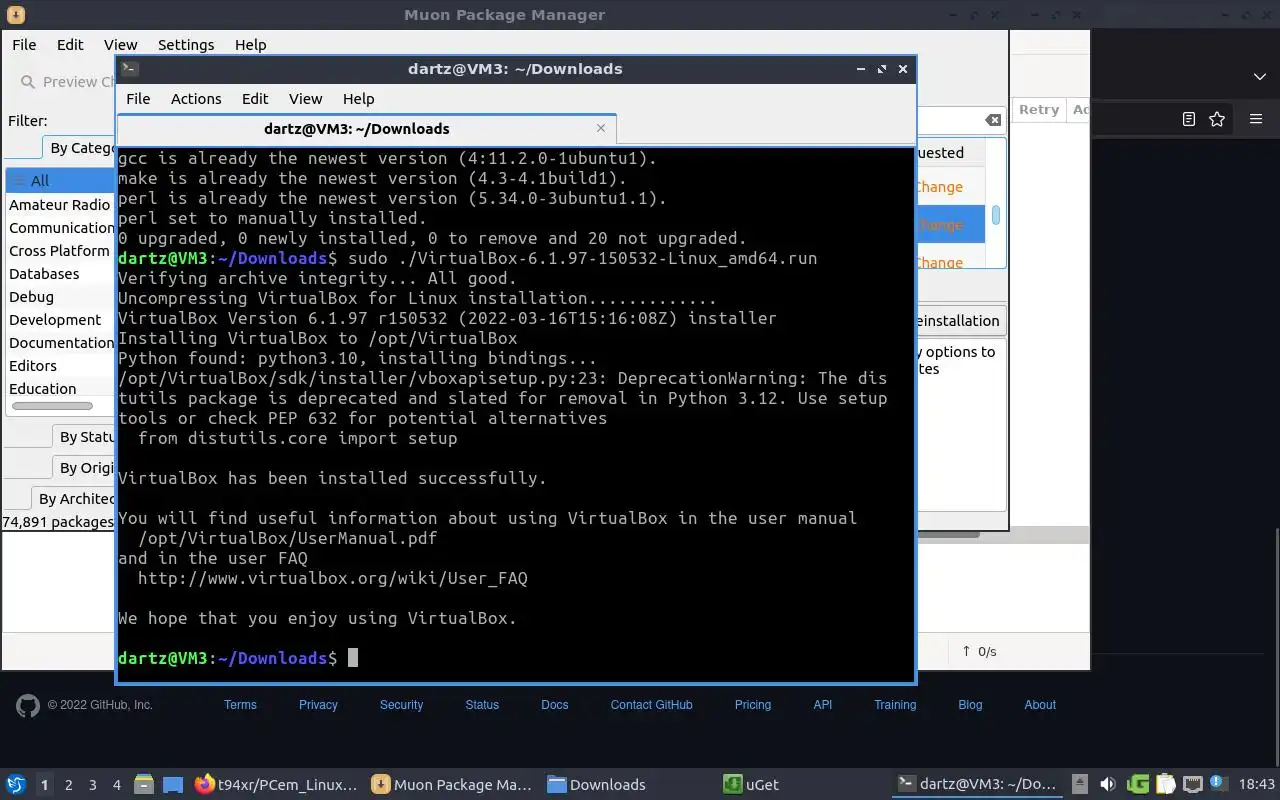Click the show desktop panel icon
The image size is (1280, 800).
pos(173,784)
